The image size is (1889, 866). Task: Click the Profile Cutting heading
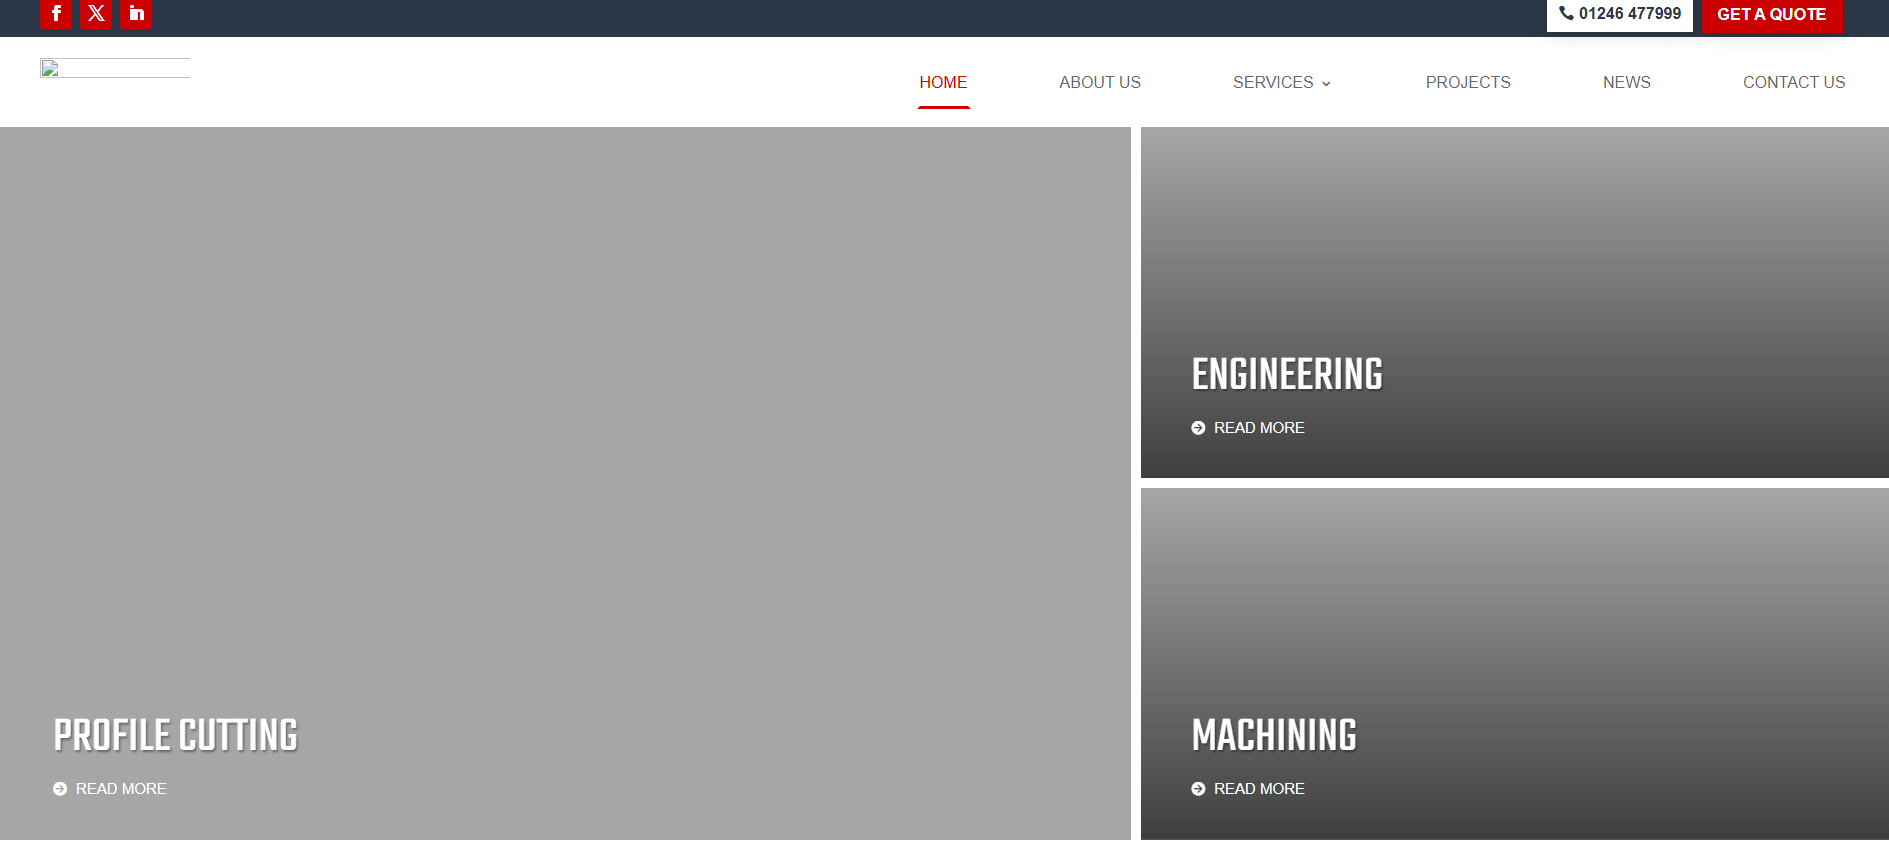click(x=176, y=736)
